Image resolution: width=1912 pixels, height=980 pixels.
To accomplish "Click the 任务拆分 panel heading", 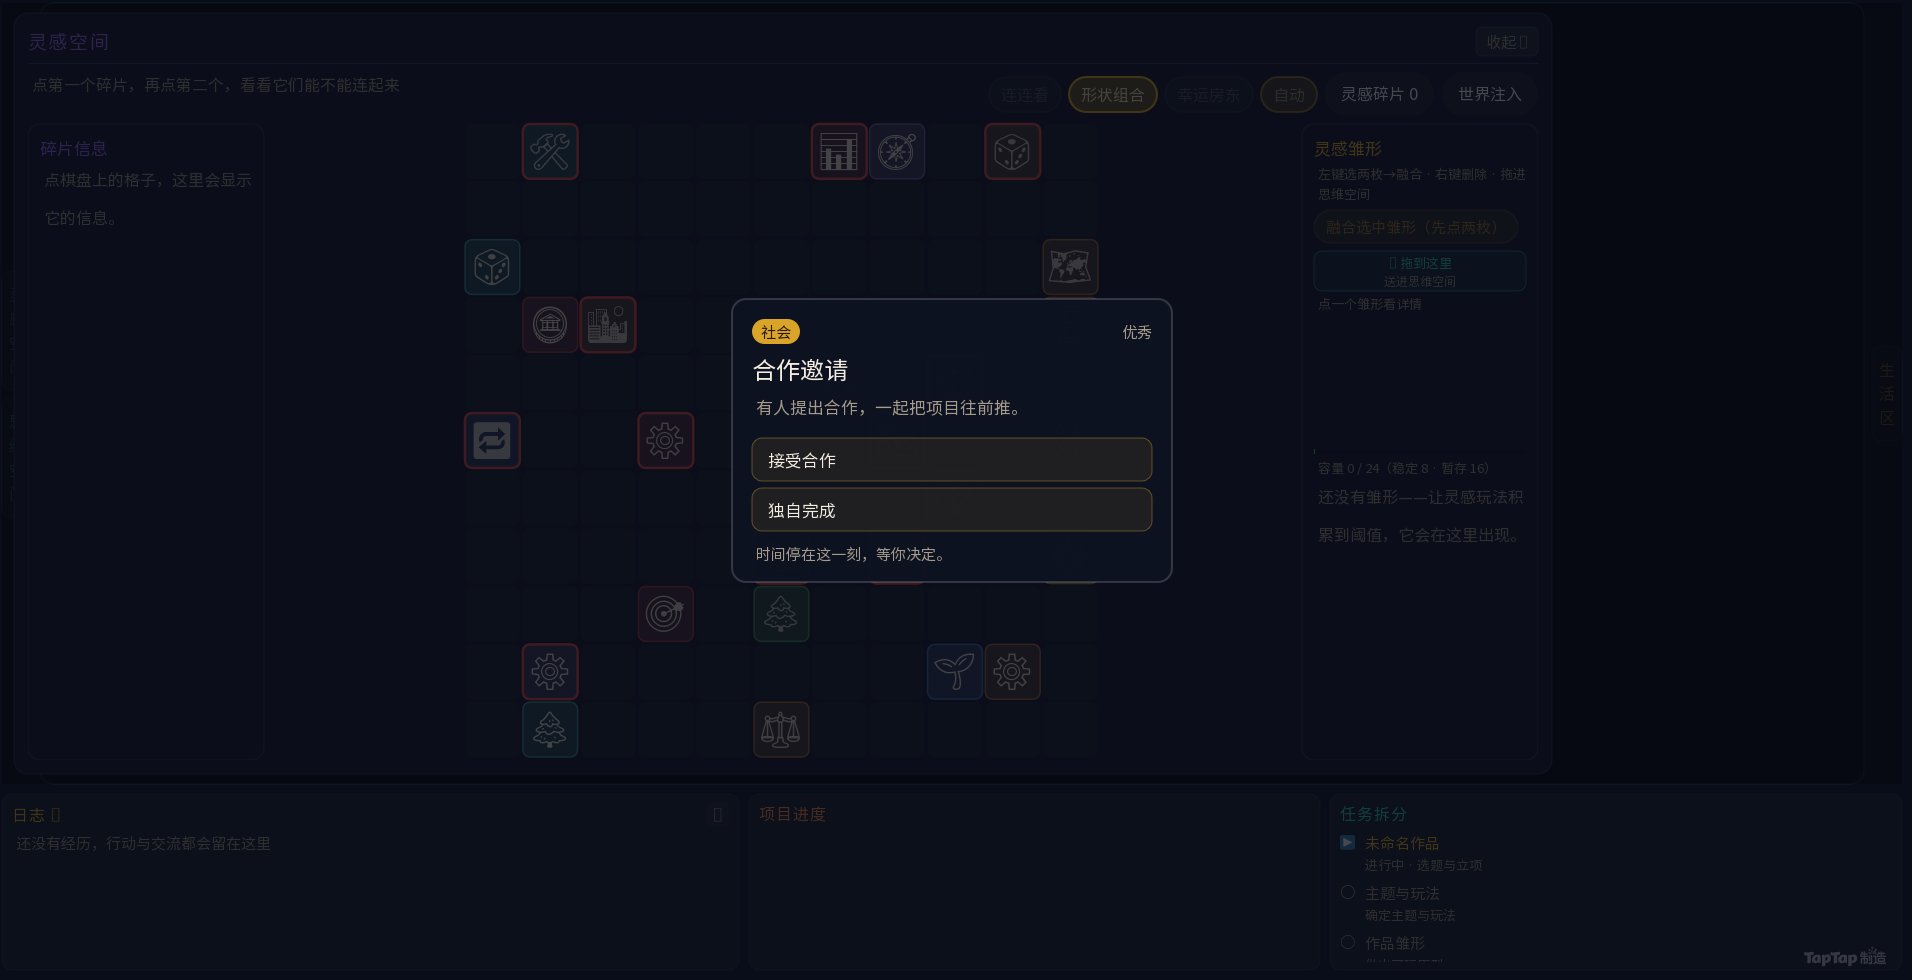I will 1374,815.
